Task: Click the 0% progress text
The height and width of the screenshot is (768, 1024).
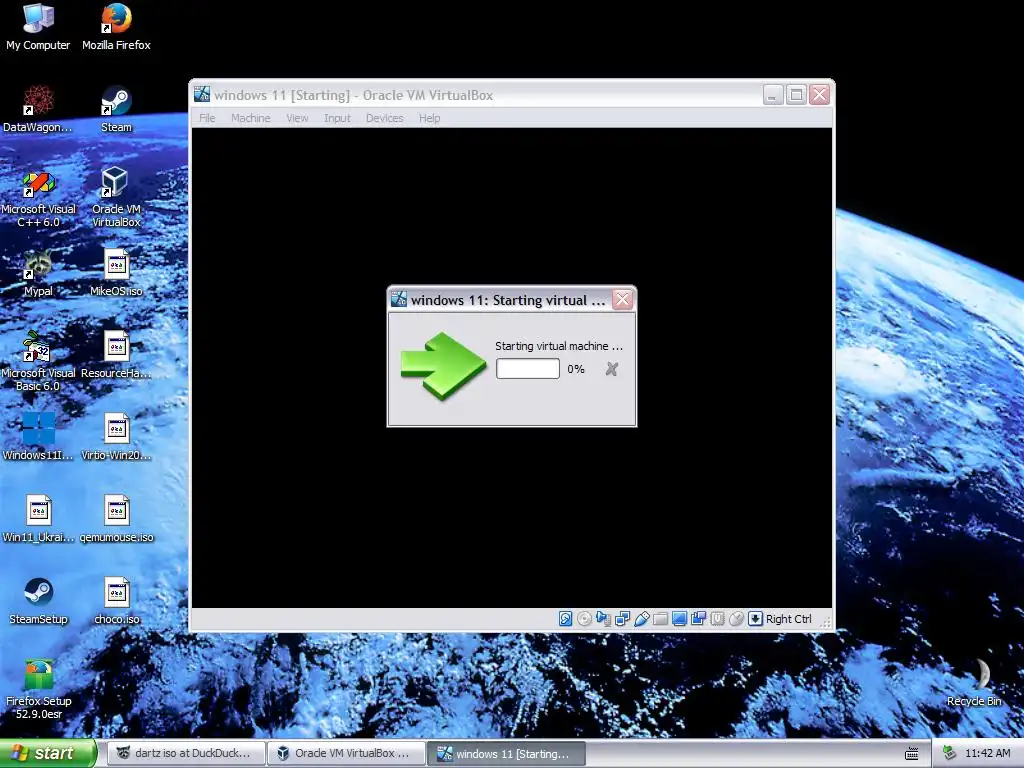Action: (575, 369)
